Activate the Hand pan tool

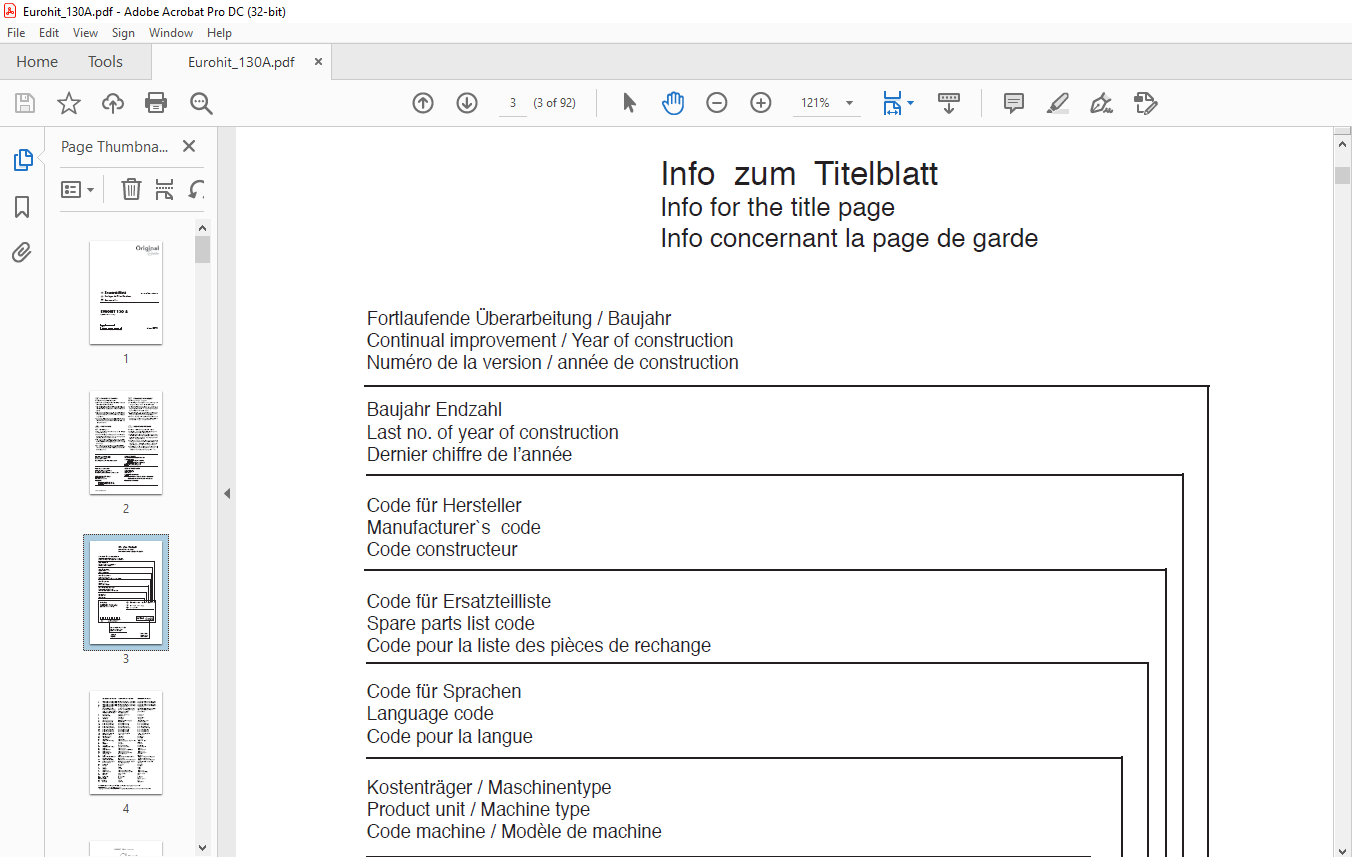tap(673, 103)
